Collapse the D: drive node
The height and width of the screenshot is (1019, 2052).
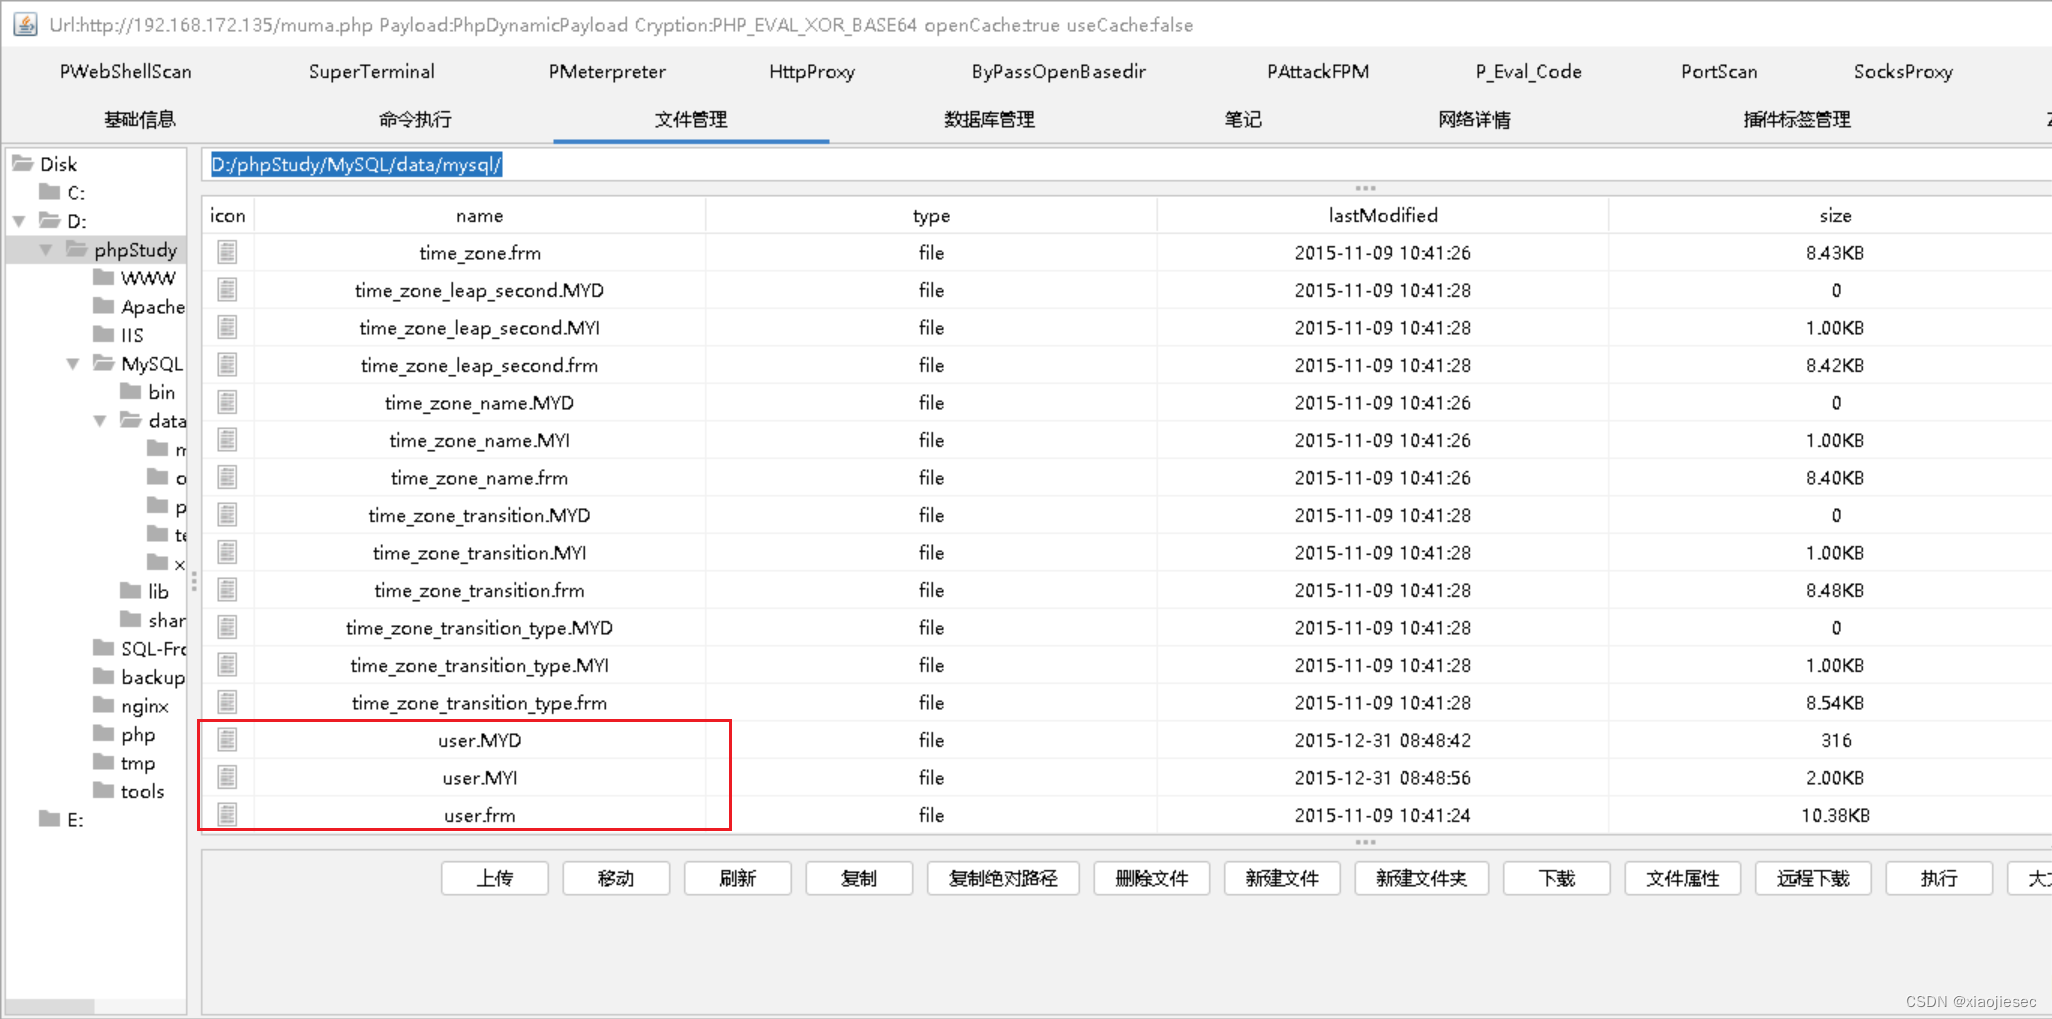tap(18, 221)
